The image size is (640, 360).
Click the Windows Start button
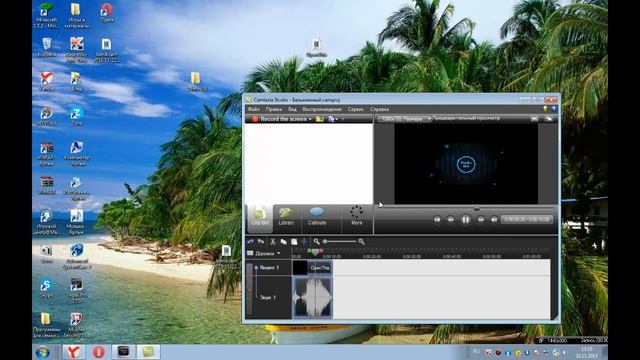click(43, 352)
